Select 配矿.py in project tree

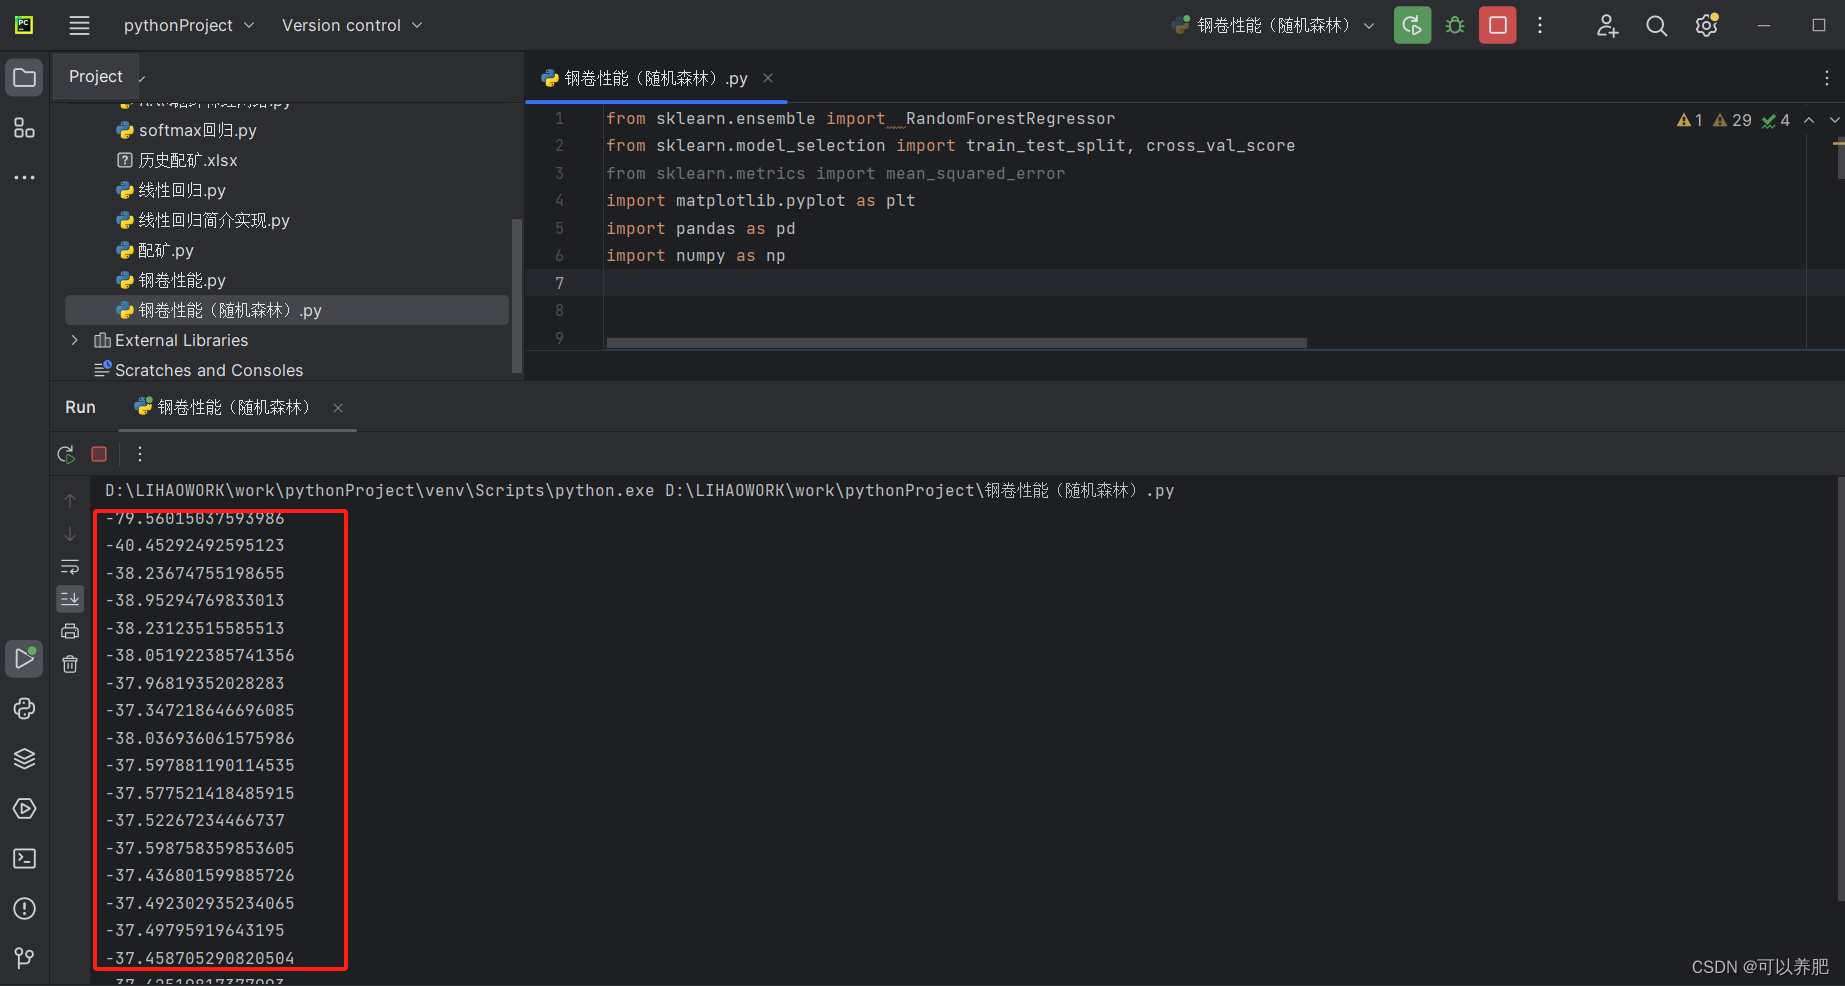pyautogui.click(x=156, y=250)
